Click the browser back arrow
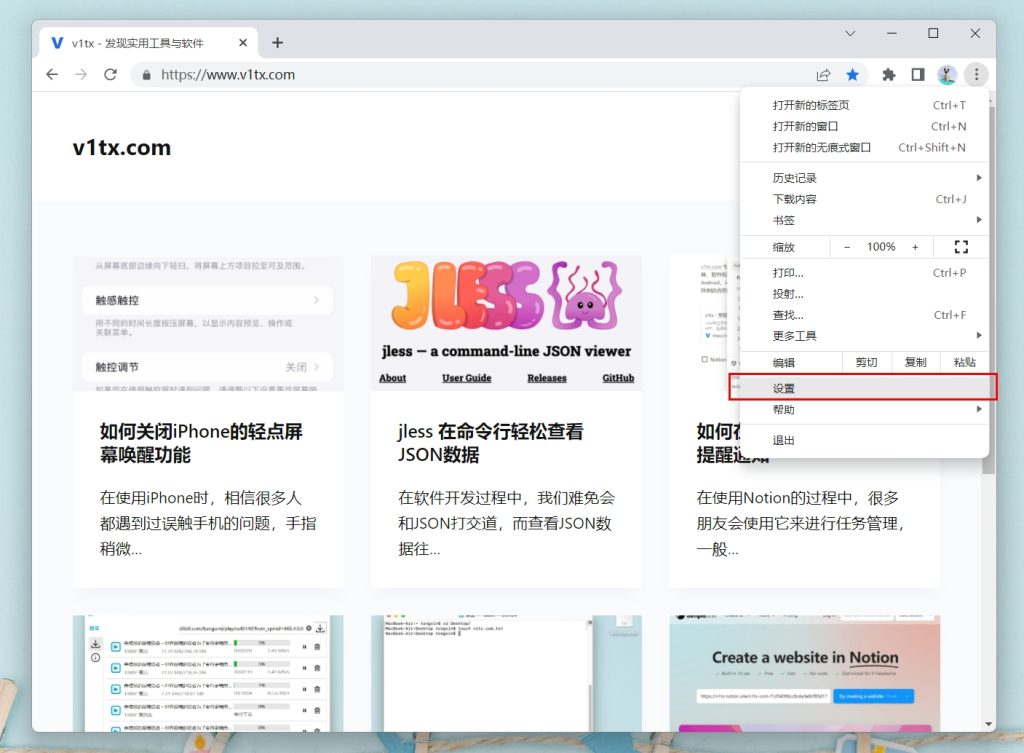Viewport: 1024px width, 753px height. coord(52,74)
